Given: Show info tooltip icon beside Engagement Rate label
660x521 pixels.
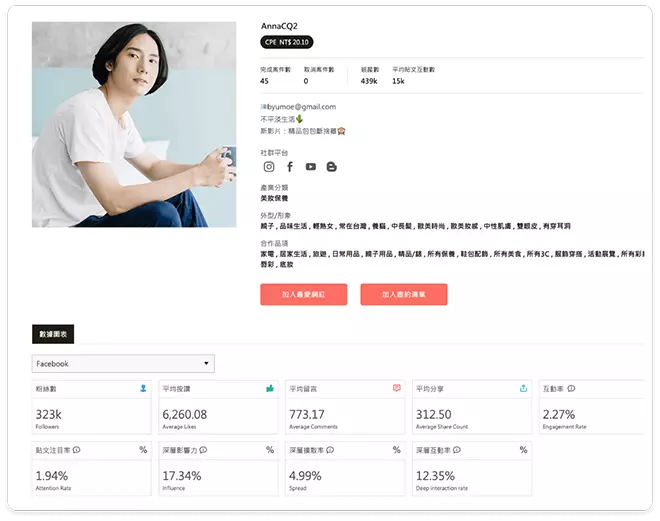Looking at the screenshot, I should tap(571, 388).
